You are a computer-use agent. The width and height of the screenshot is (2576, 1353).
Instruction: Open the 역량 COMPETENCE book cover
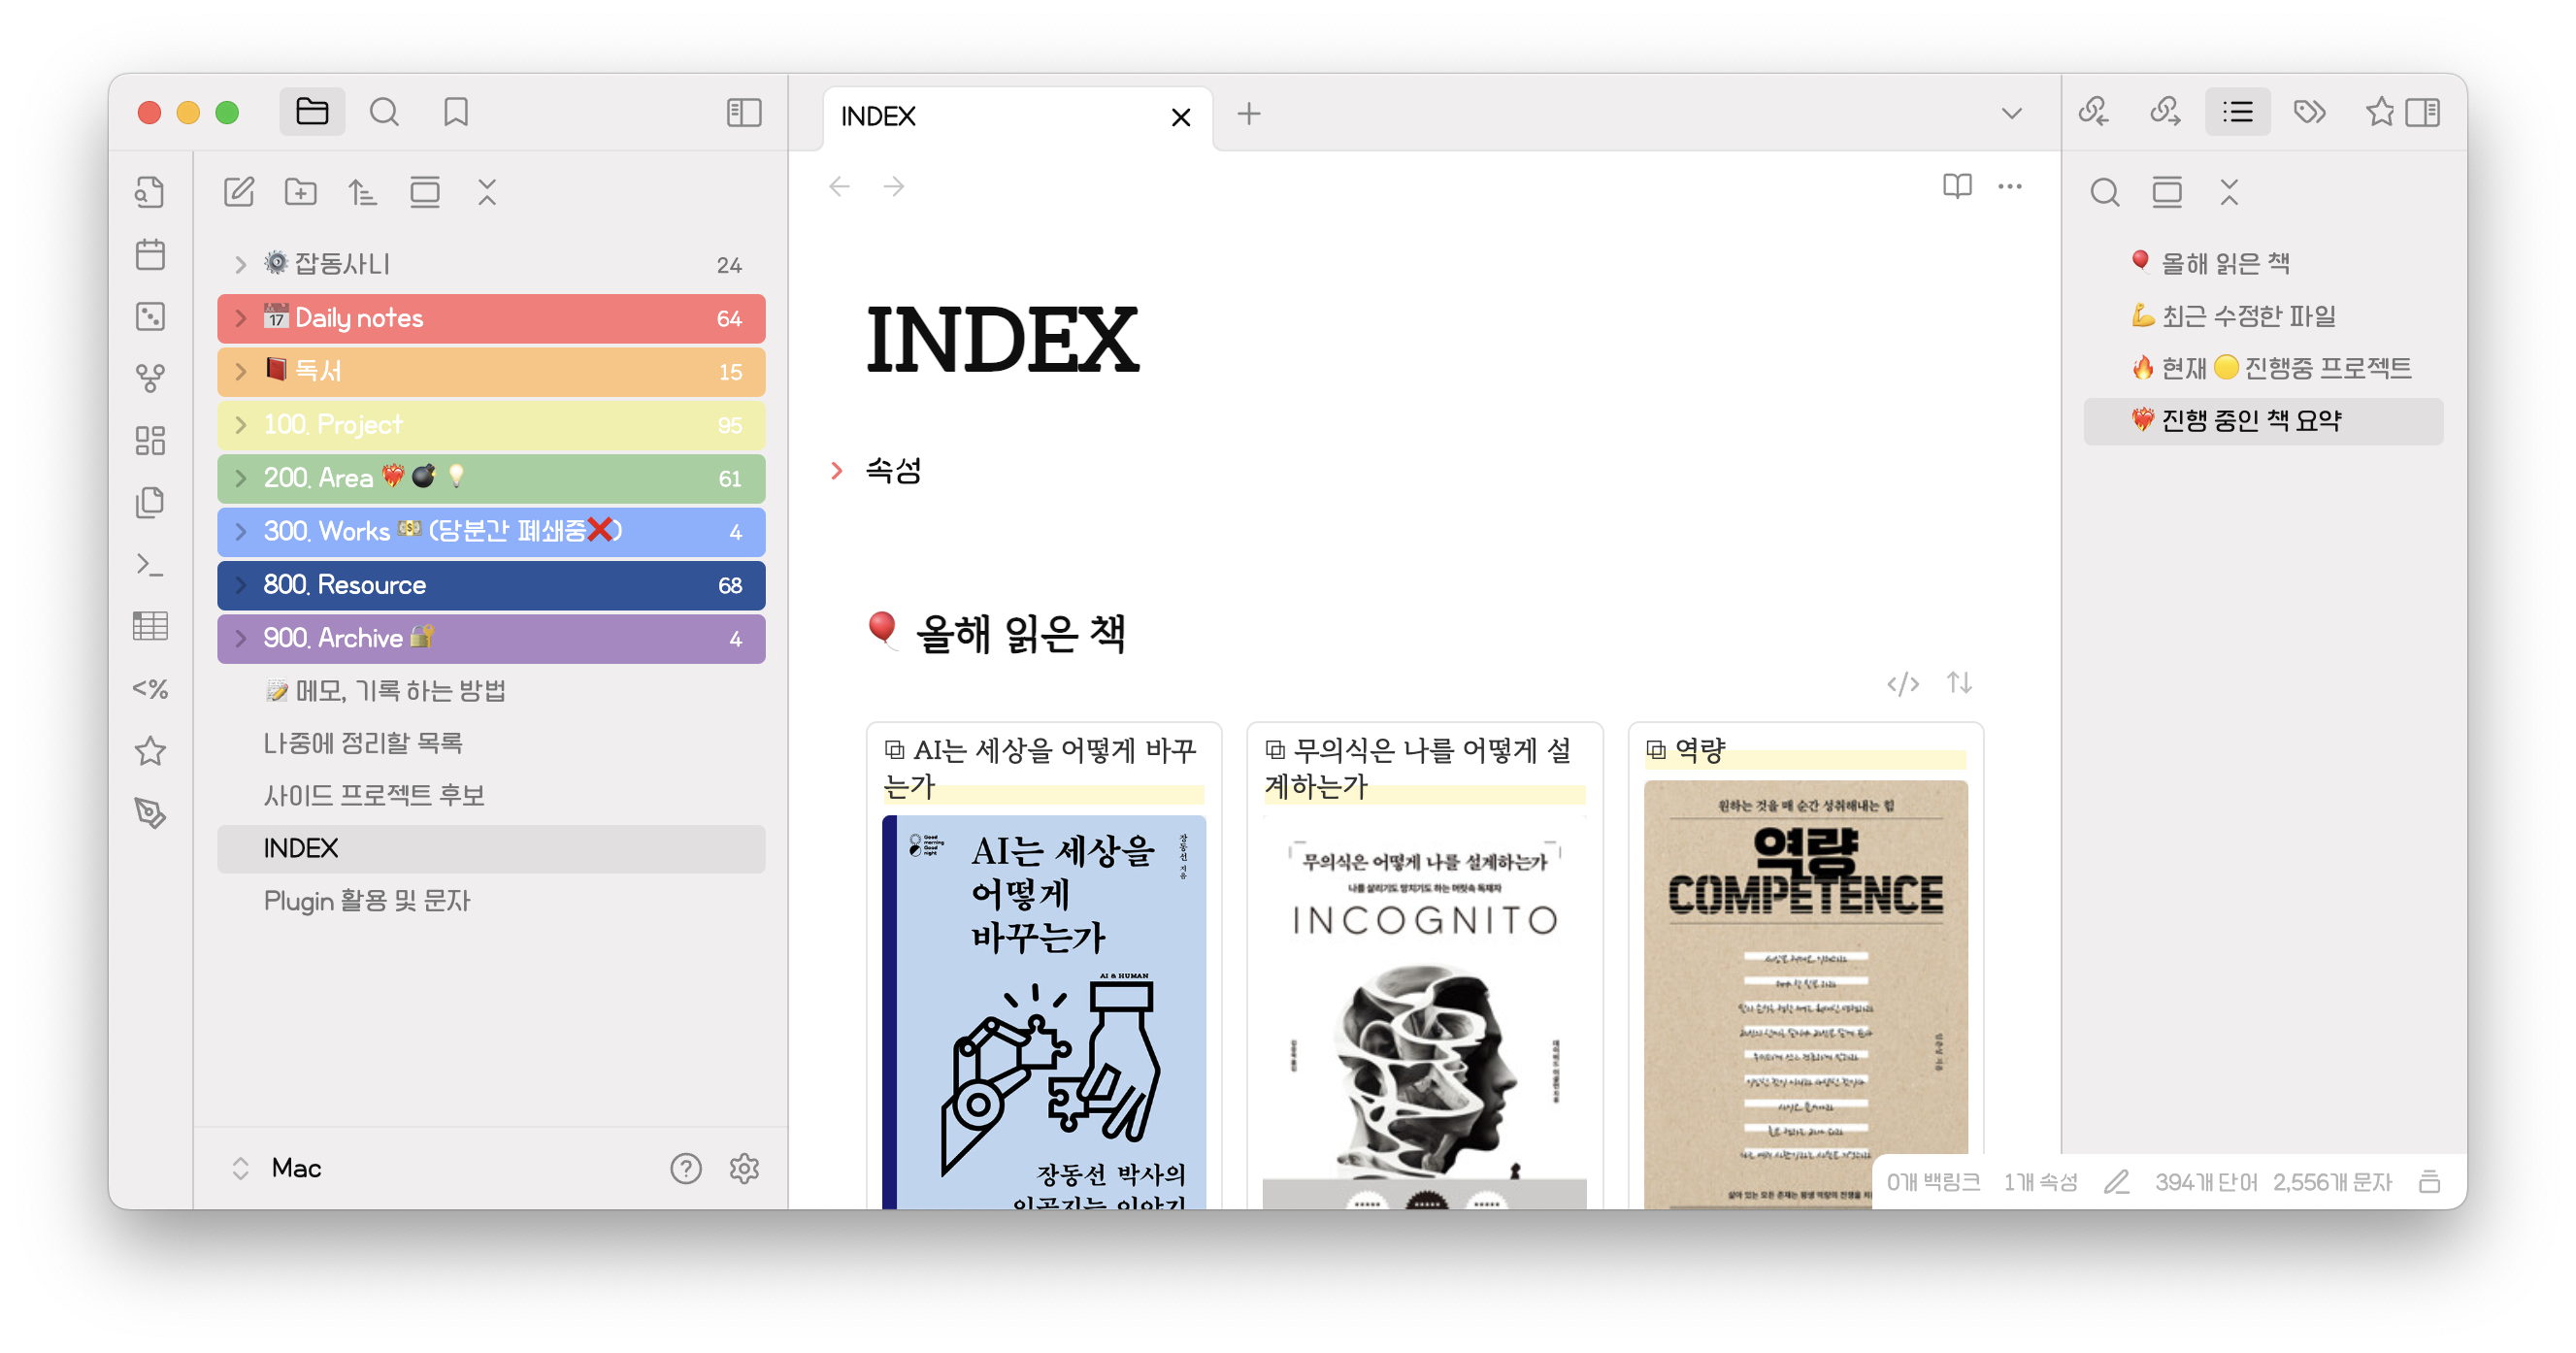pyautogui.click(x=1805, y=994)
